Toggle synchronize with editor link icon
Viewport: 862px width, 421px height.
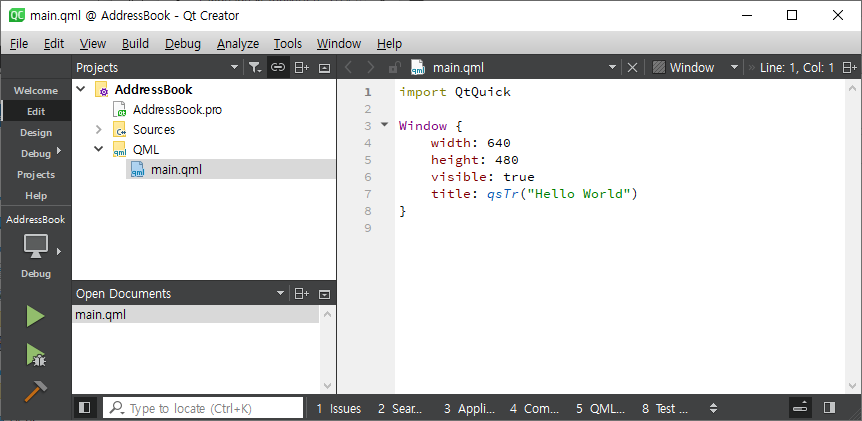(278, 68)
